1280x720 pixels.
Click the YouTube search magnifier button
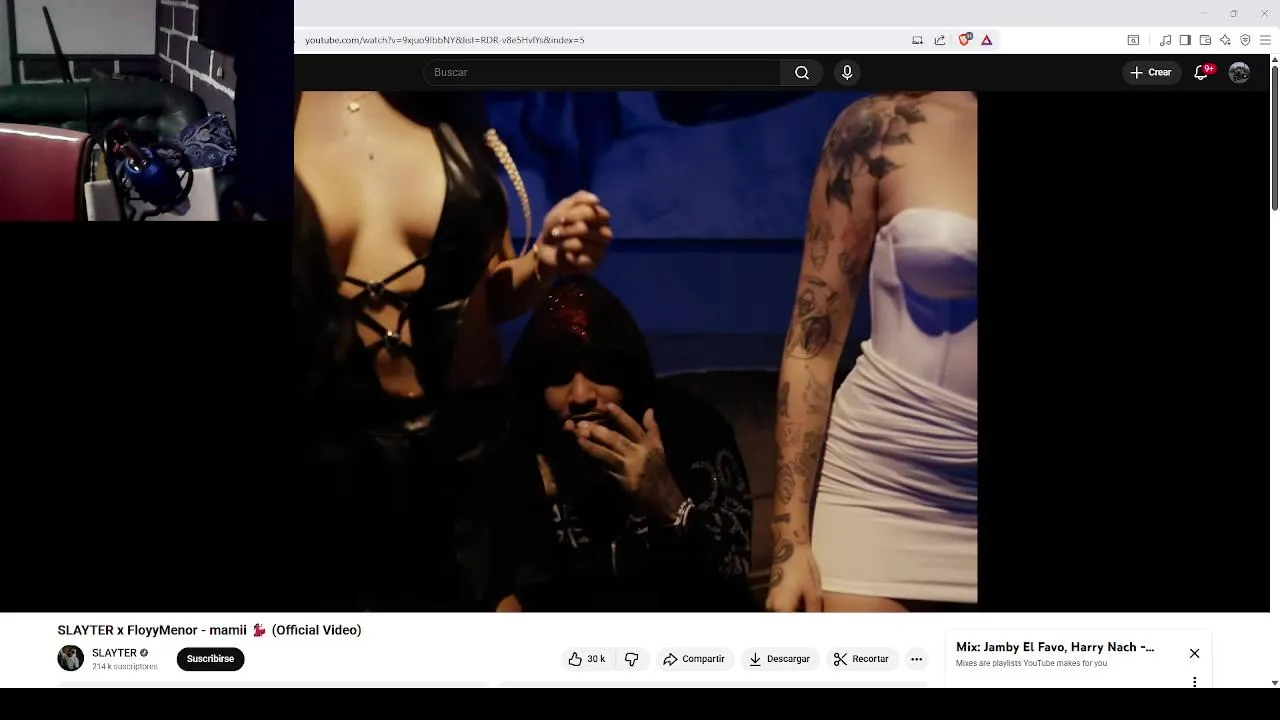[802, 72]
